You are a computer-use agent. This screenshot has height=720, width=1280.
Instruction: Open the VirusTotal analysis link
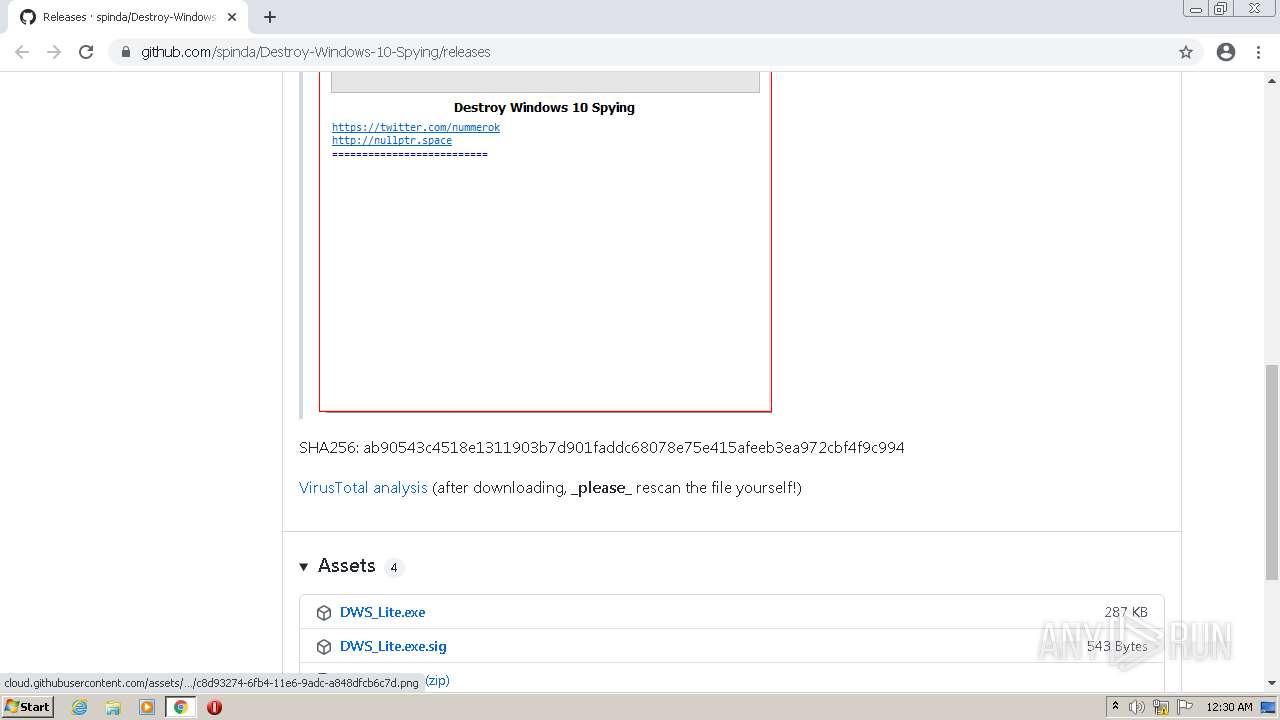click(x=363, y=488)
